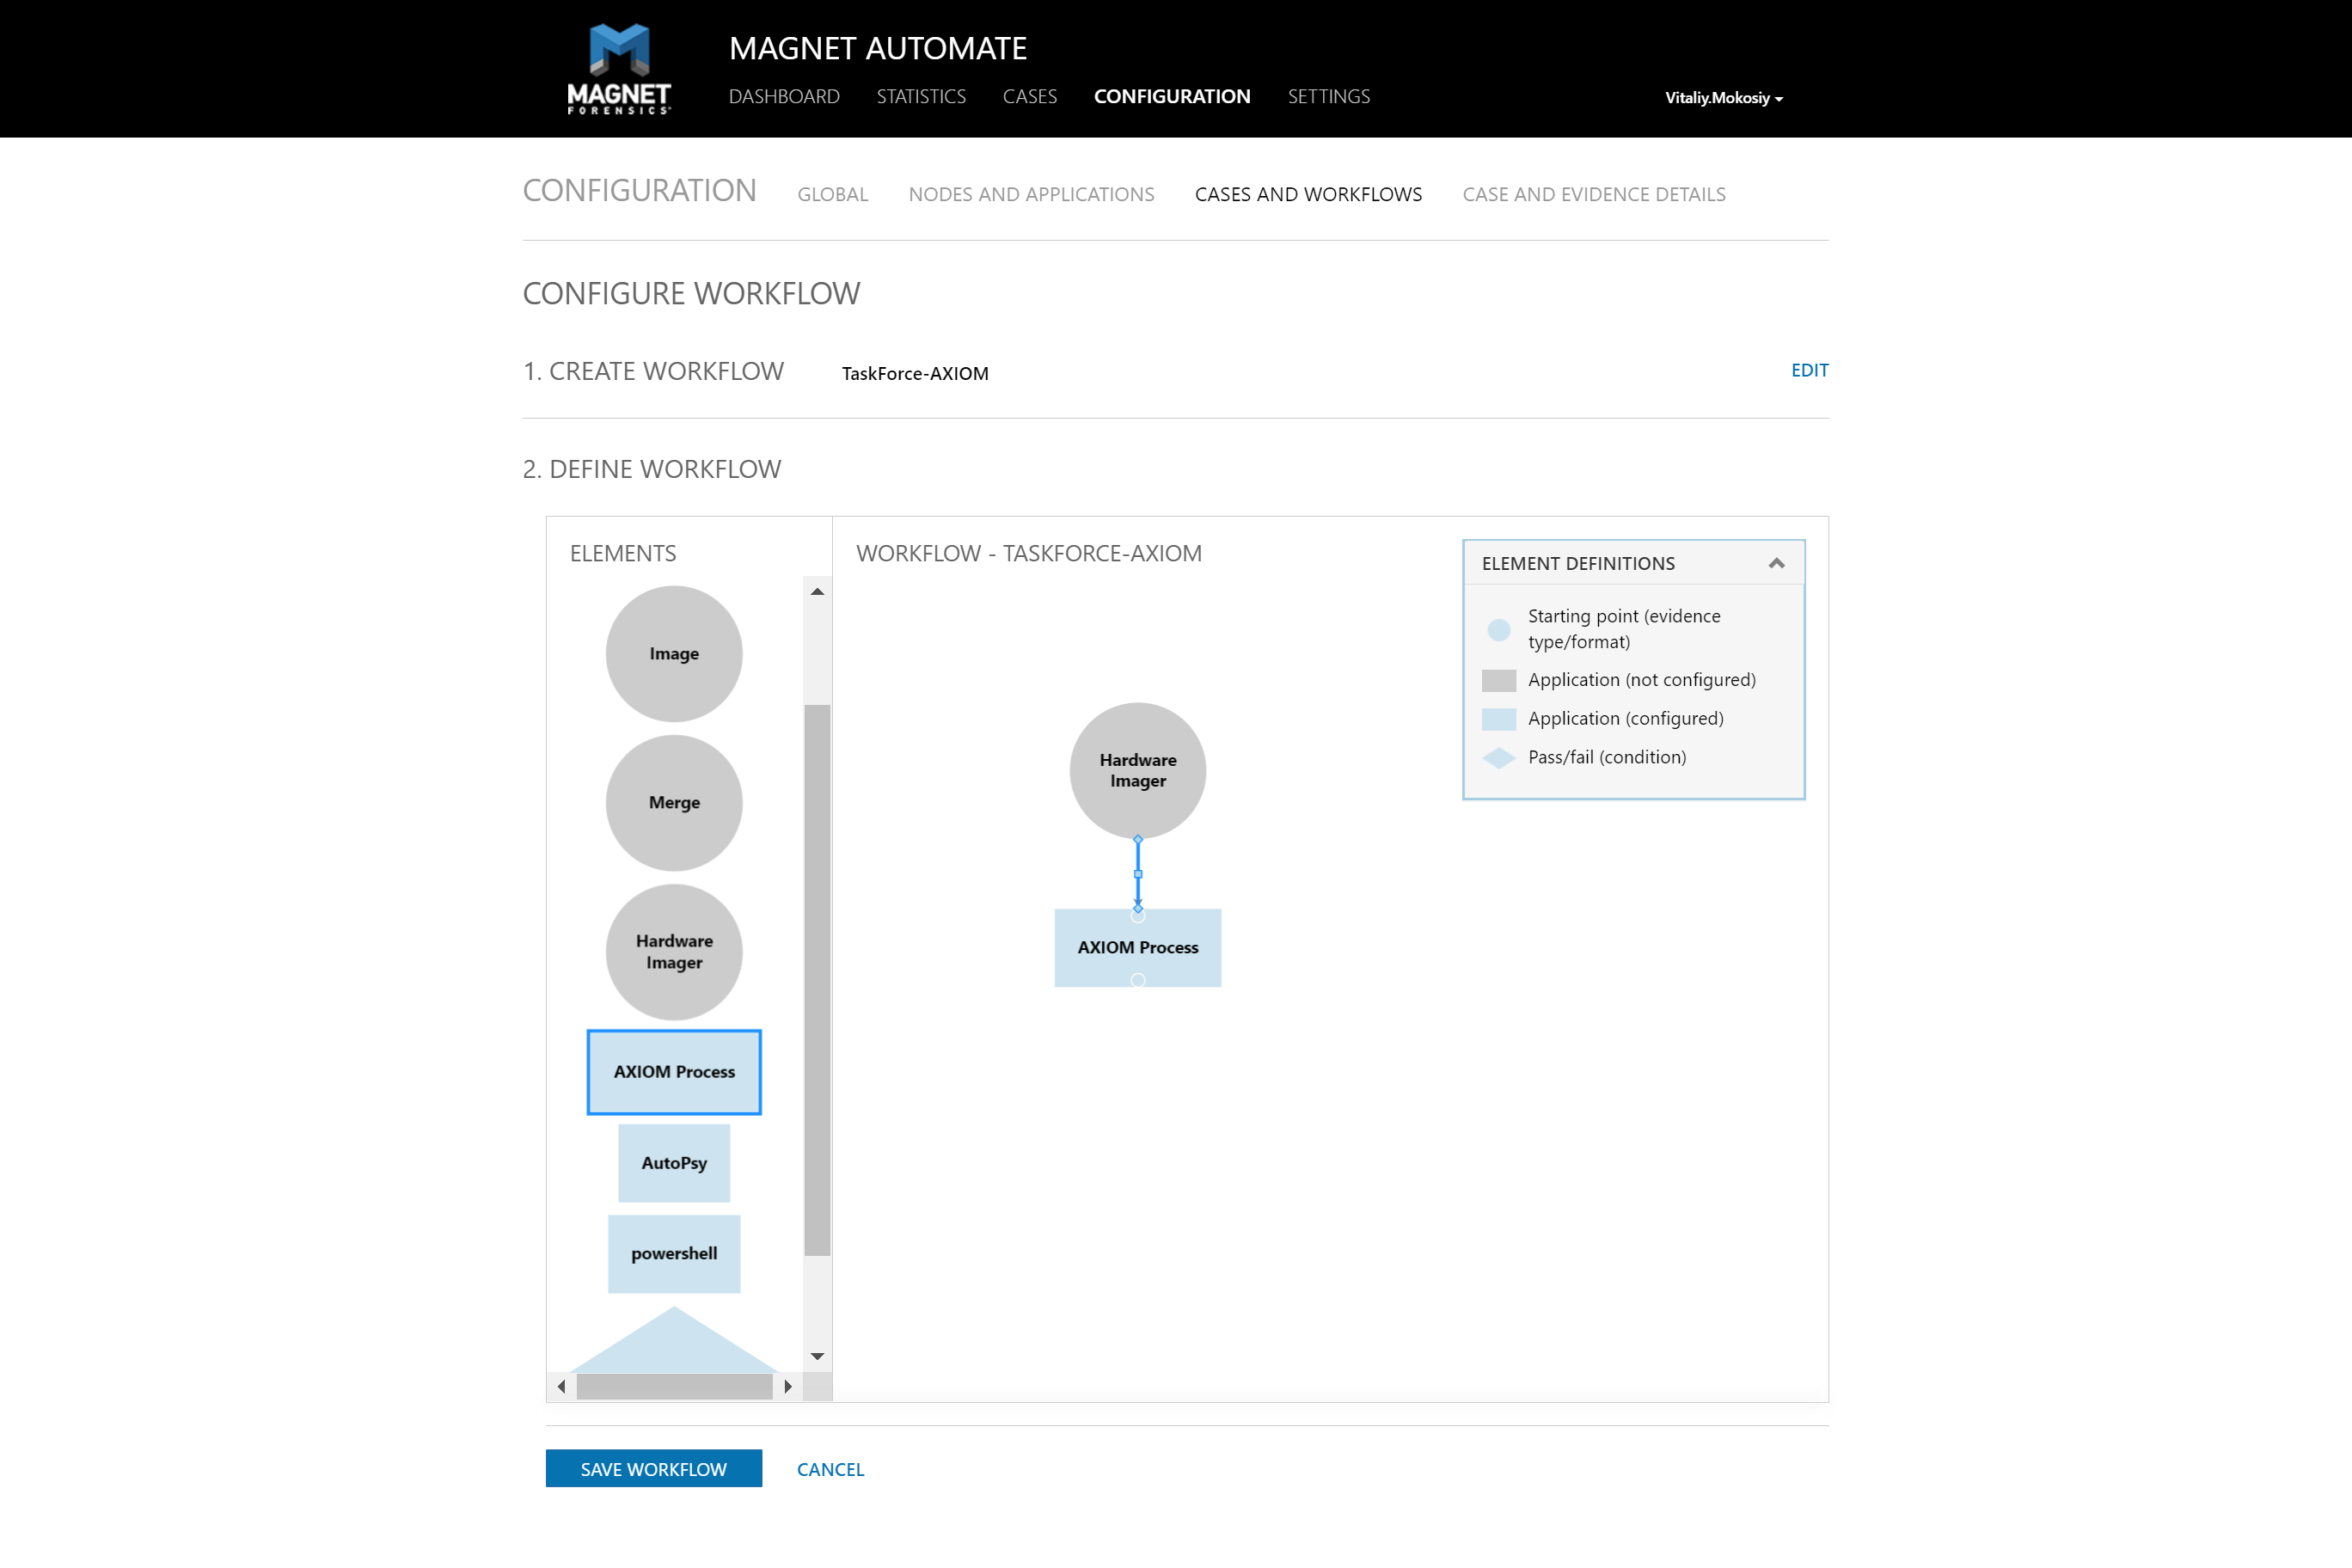Click the configured application blue swatch

coord(1499,720)
